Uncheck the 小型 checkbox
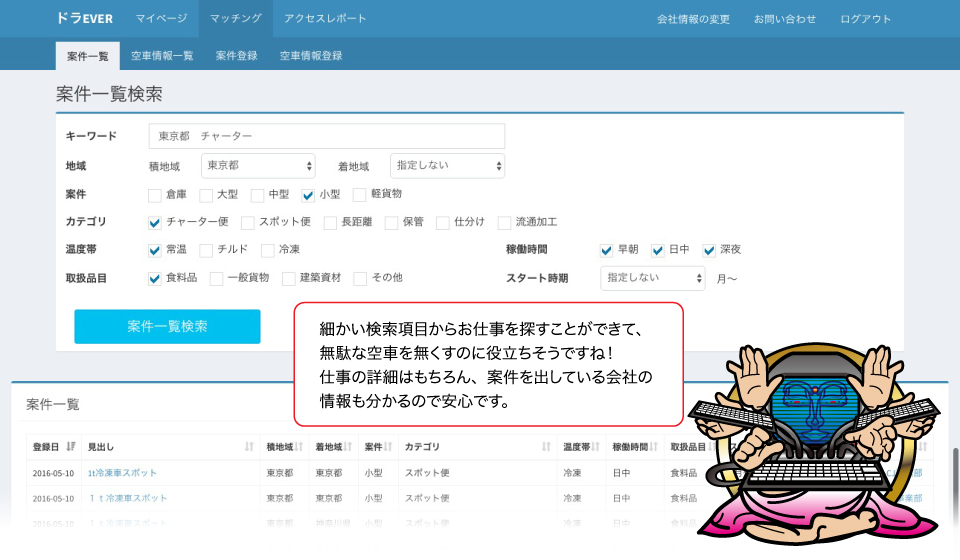 tap(309, 194)
